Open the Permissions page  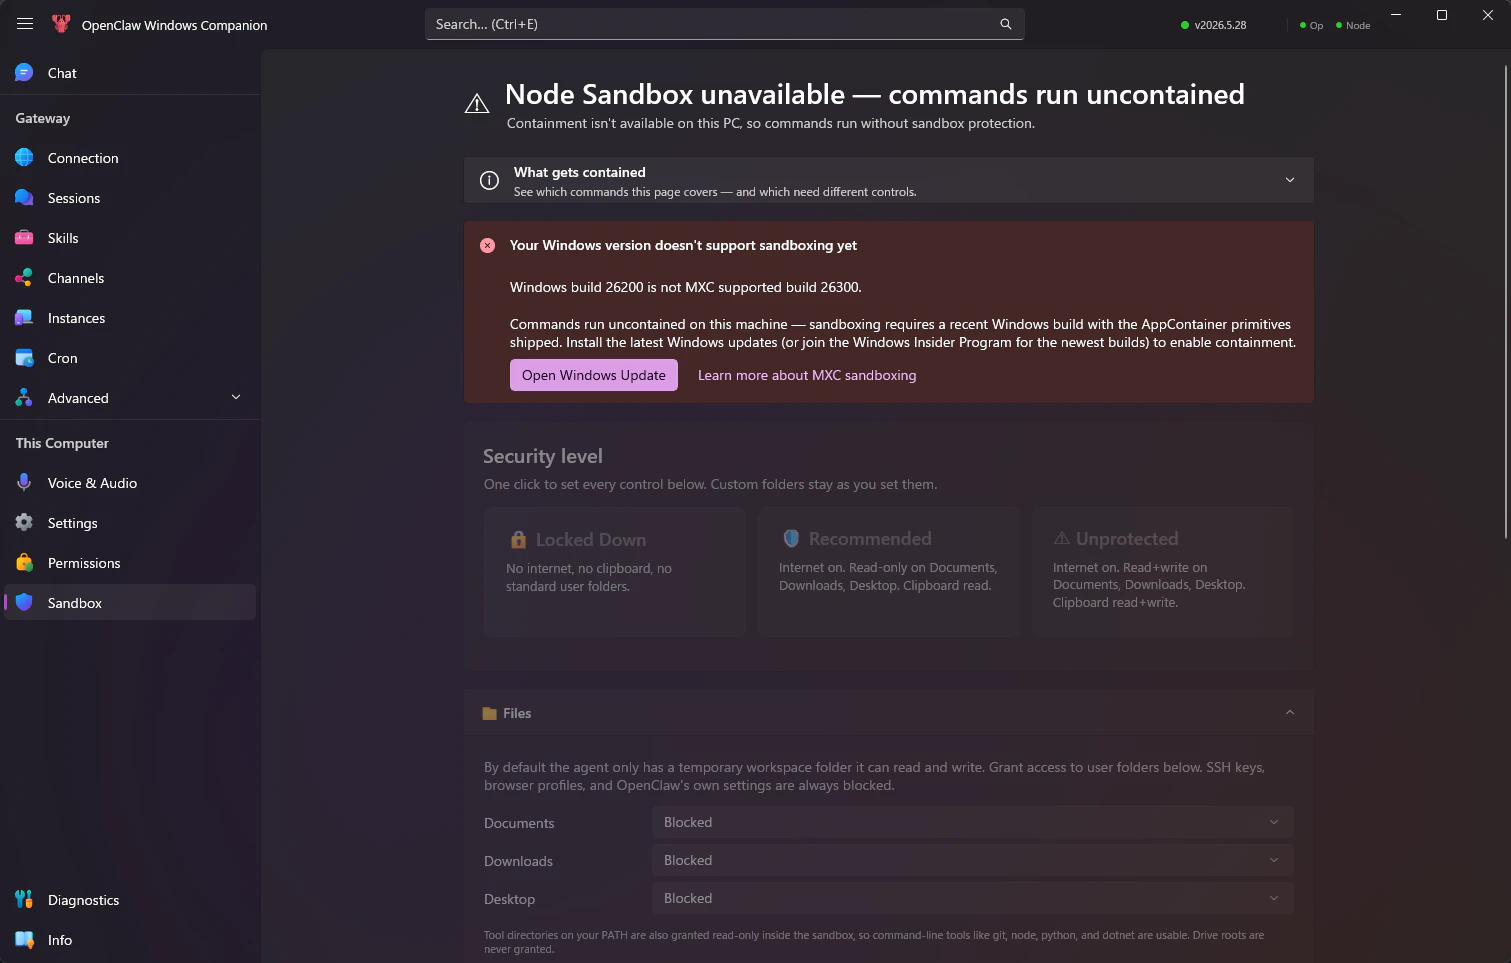(130, 563)
